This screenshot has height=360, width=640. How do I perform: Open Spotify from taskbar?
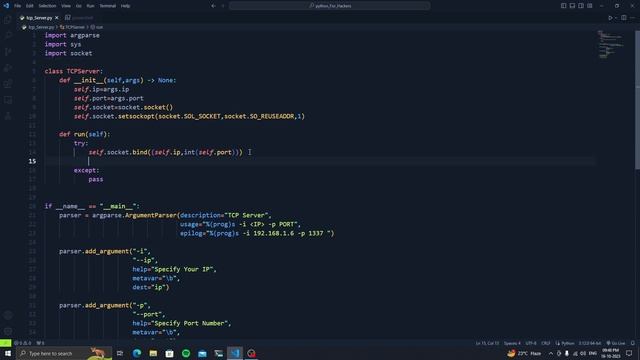pos(186,353)
